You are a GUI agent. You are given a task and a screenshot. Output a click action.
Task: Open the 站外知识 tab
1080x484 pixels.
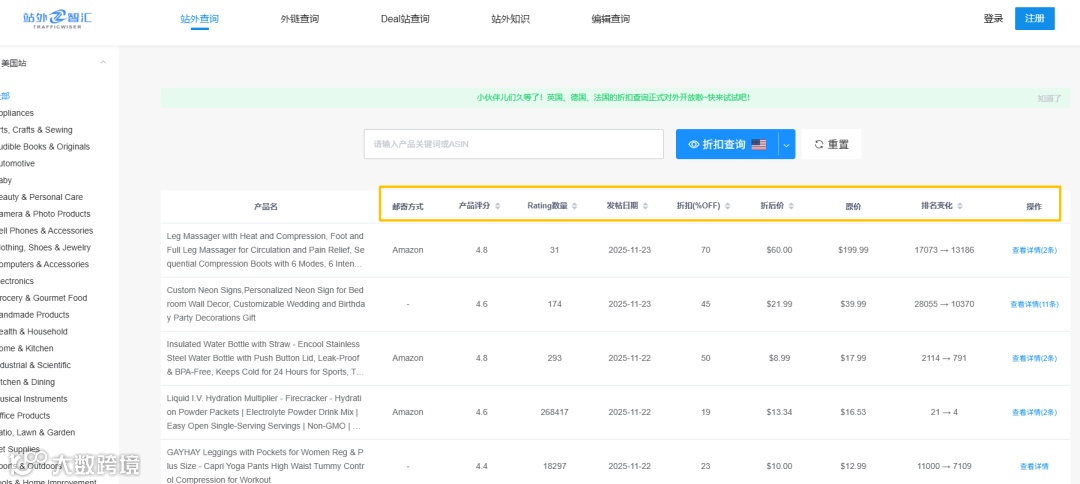510,19
